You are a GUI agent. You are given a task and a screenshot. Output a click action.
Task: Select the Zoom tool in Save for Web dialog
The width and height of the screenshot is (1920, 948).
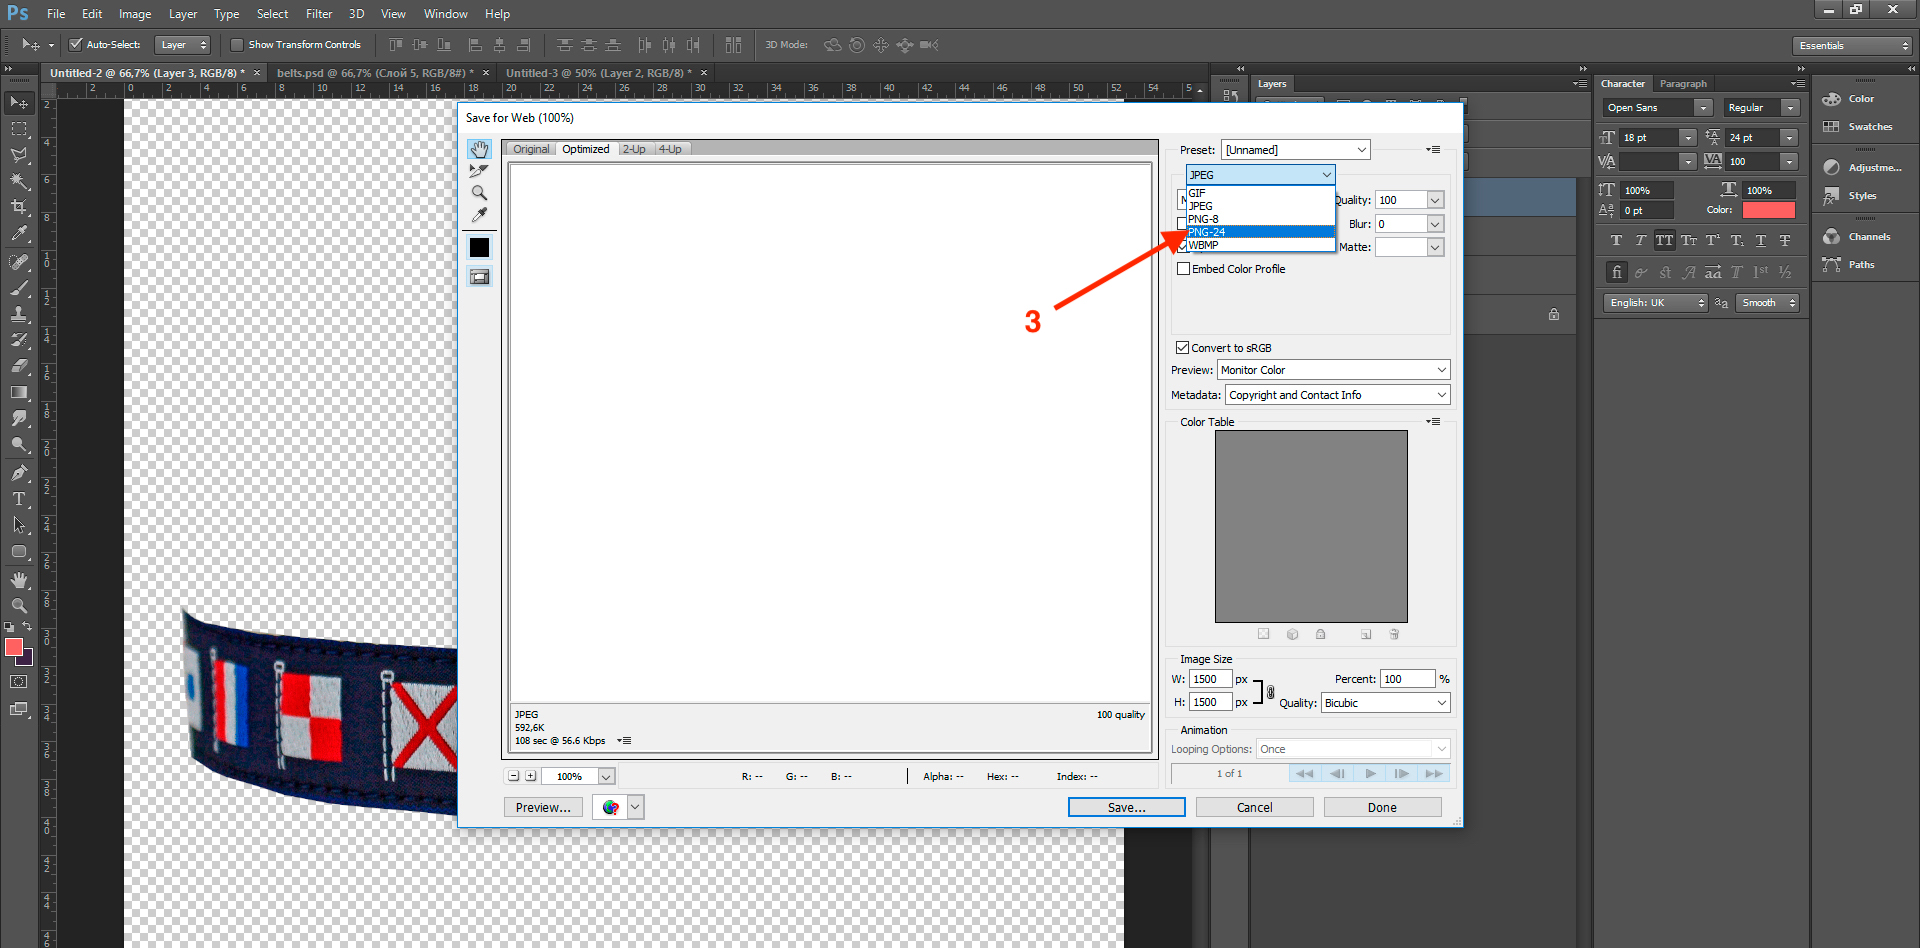click(x=480, y=193)
